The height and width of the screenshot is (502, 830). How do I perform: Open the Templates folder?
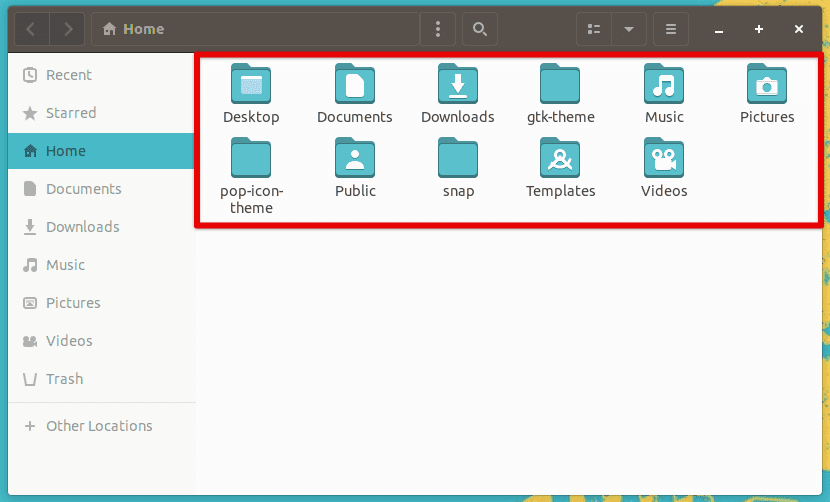point(560,158)
